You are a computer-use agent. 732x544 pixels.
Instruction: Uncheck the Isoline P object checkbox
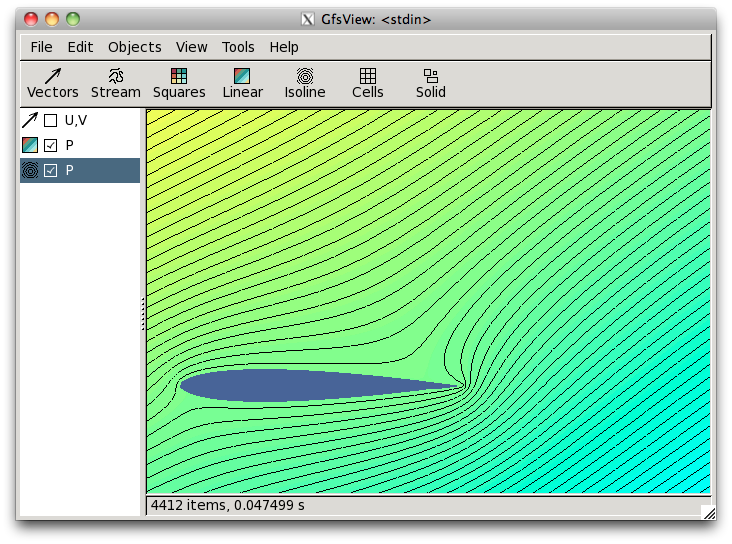[x=50, y=170]
